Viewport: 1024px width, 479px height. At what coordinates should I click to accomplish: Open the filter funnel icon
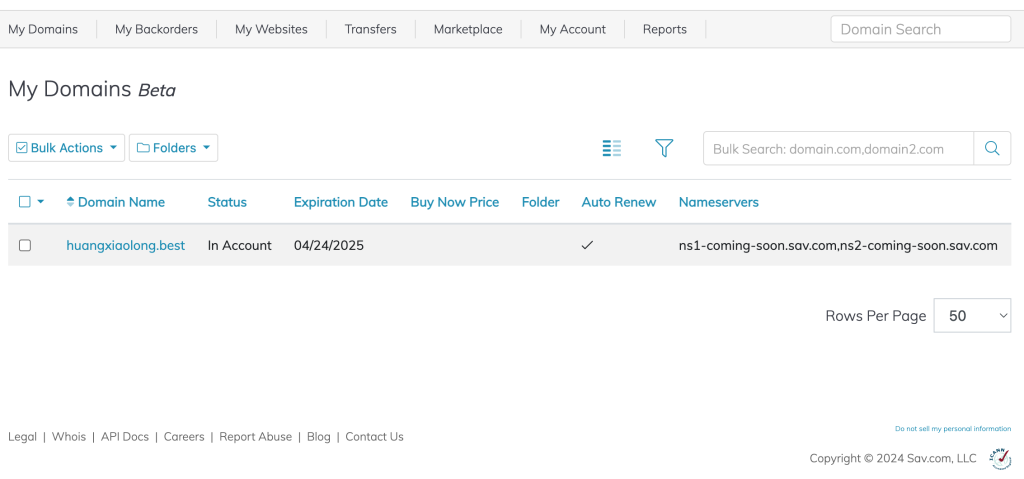(664, 148)
